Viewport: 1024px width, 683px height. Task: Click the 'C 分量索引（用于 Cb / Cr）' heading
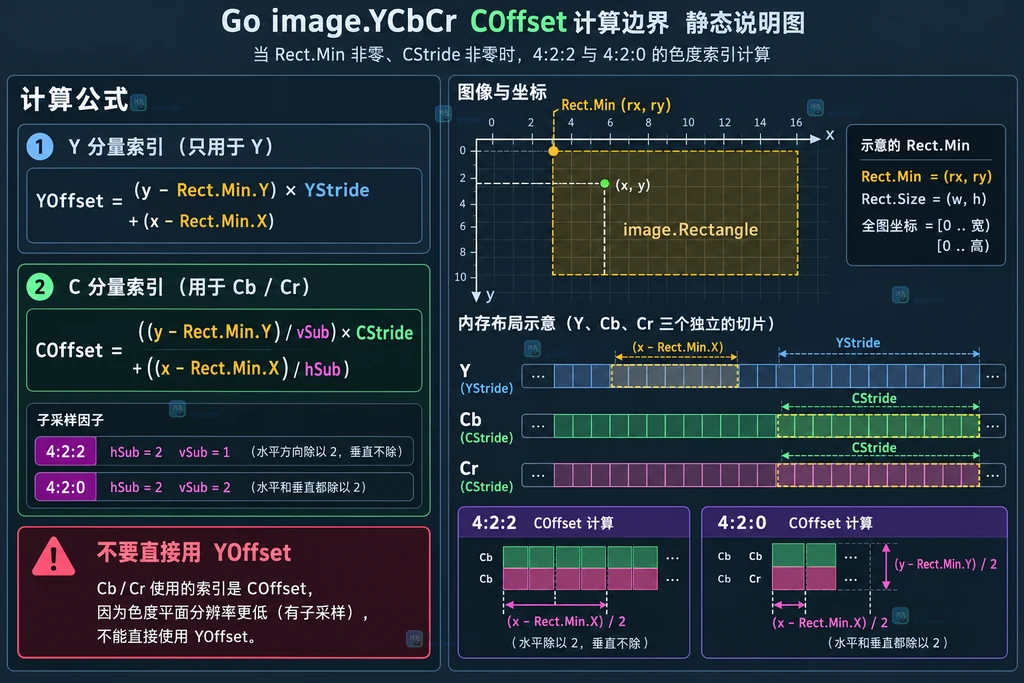pos(189,287)
